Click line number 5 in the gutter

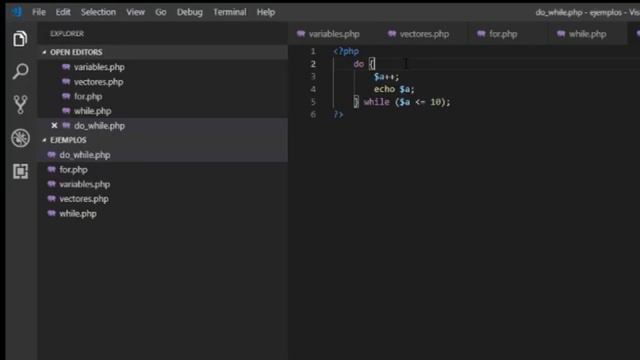[x=313, y=102]
